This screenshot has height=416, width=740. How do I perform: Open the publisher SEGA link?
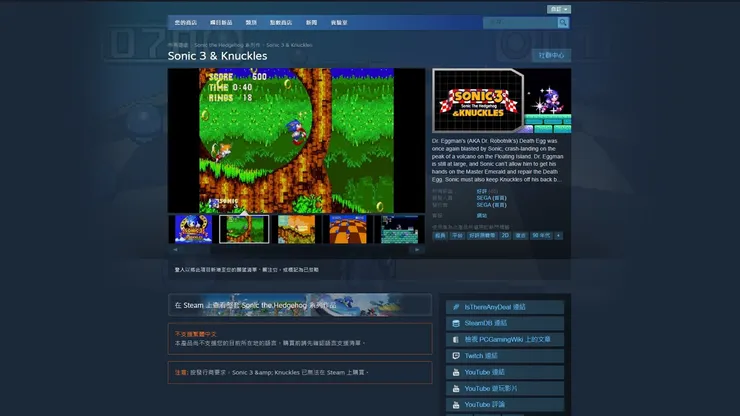pyautogui.click(x=491, y=205)
